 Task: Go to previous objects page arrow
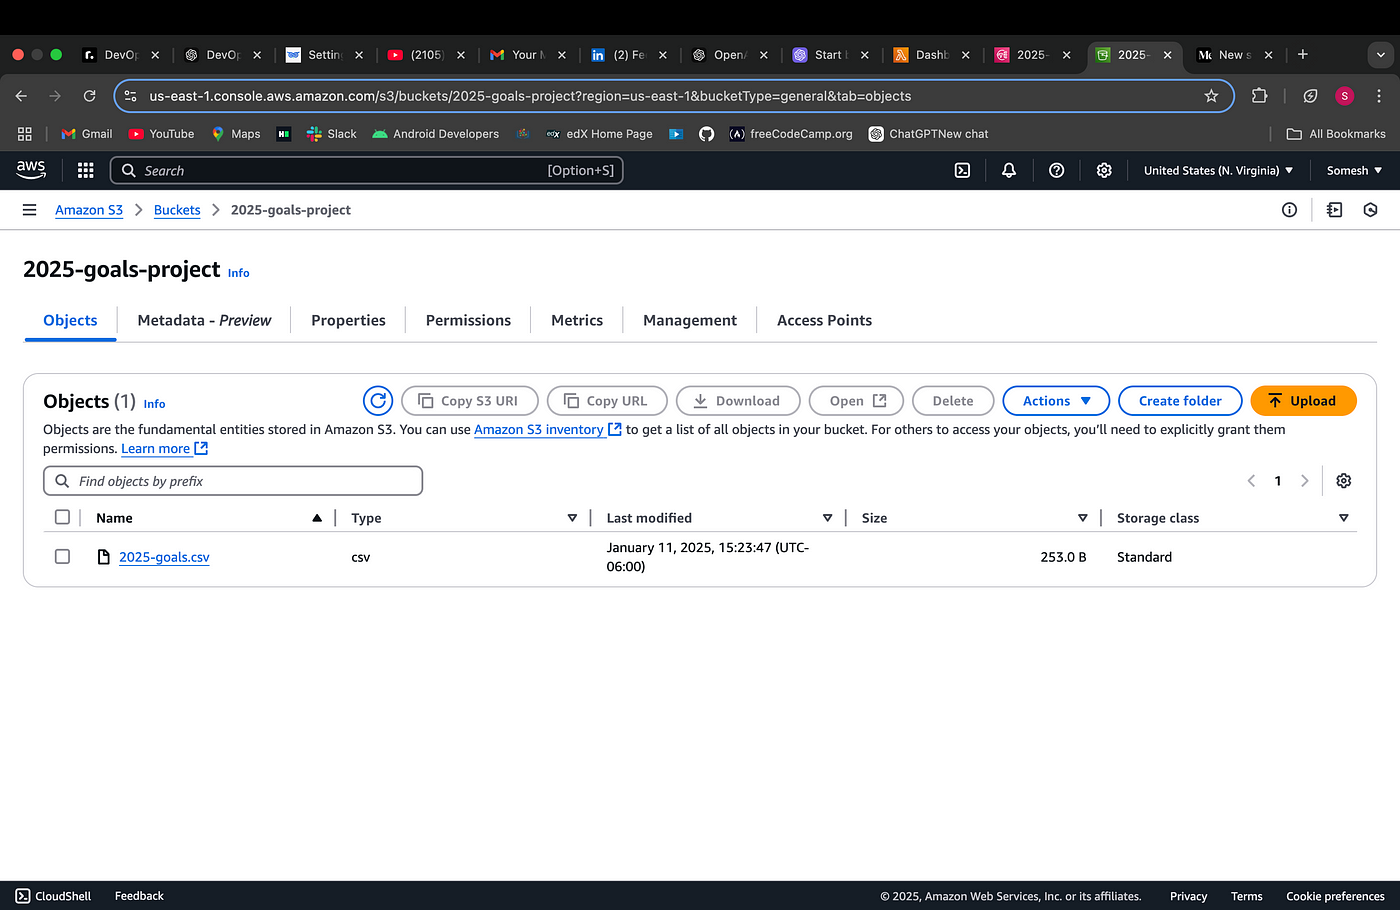(1251, 481)
